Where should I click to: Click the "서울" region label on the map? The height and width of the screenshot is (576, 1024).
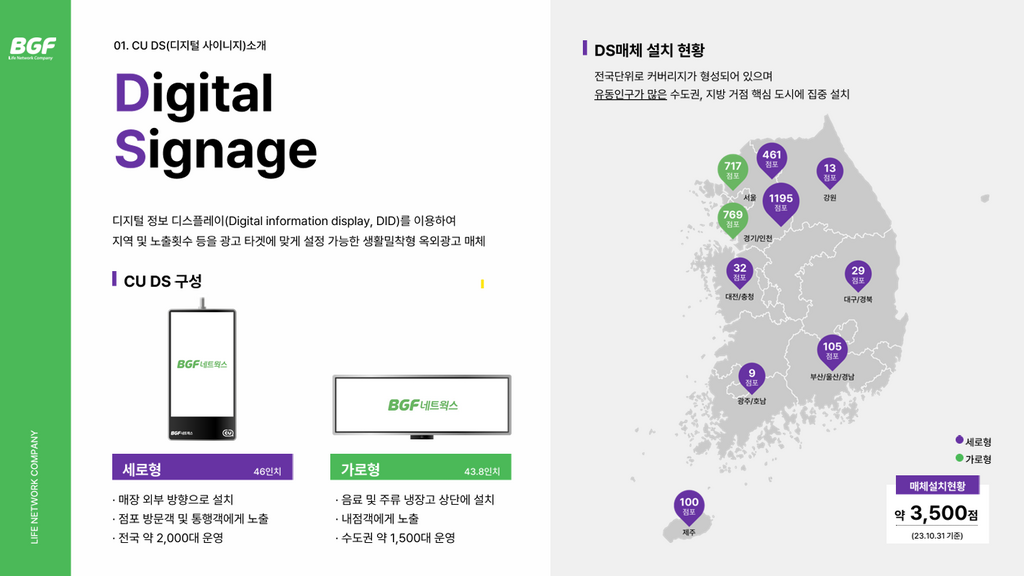point(750,197)
